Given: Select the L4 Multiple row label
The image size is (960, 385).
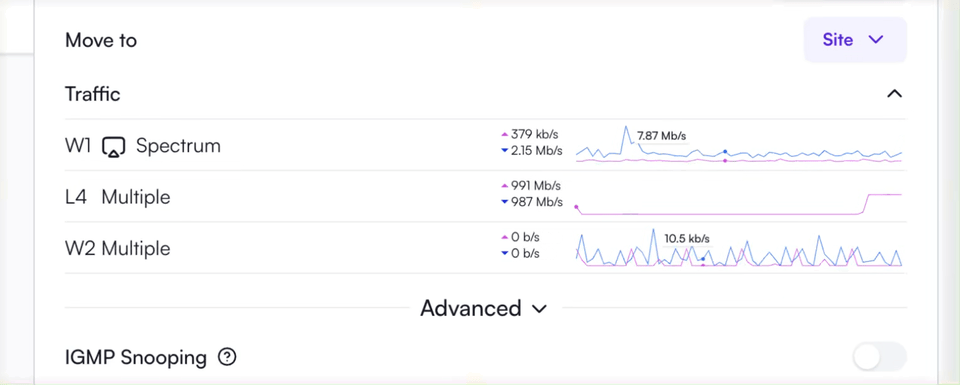Looking at the screenshot, I should pos(118,197).
